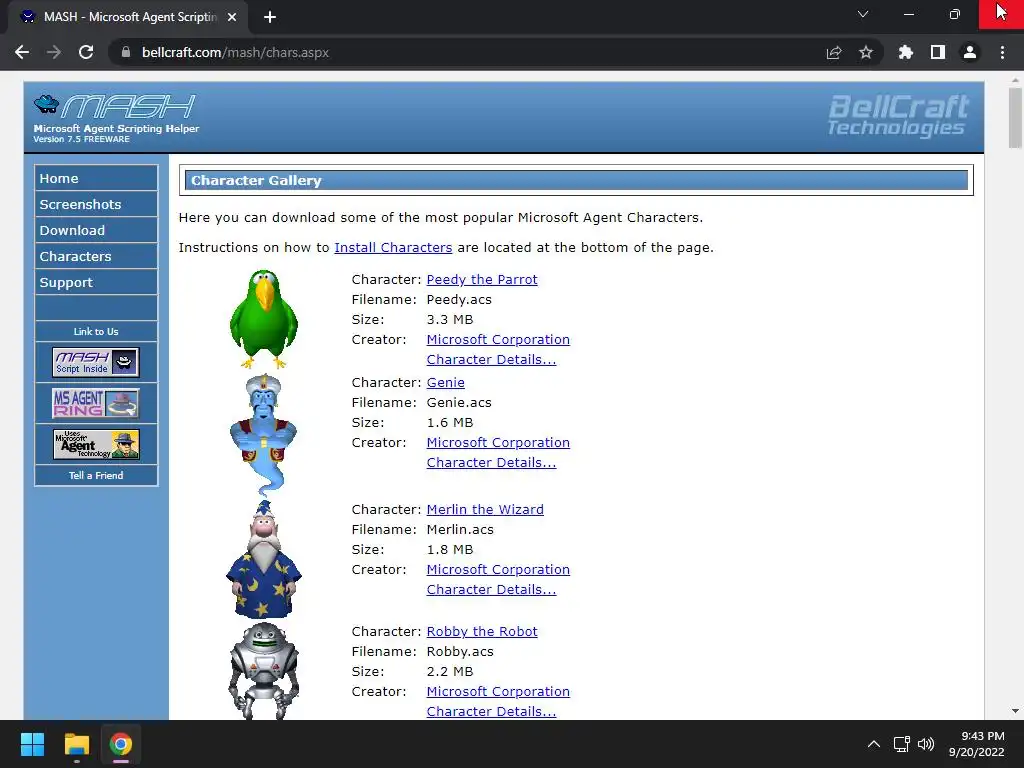This screenshot has height=768, width=1024.
Task: Follow the Install Characters link
Action: [393, 248]
